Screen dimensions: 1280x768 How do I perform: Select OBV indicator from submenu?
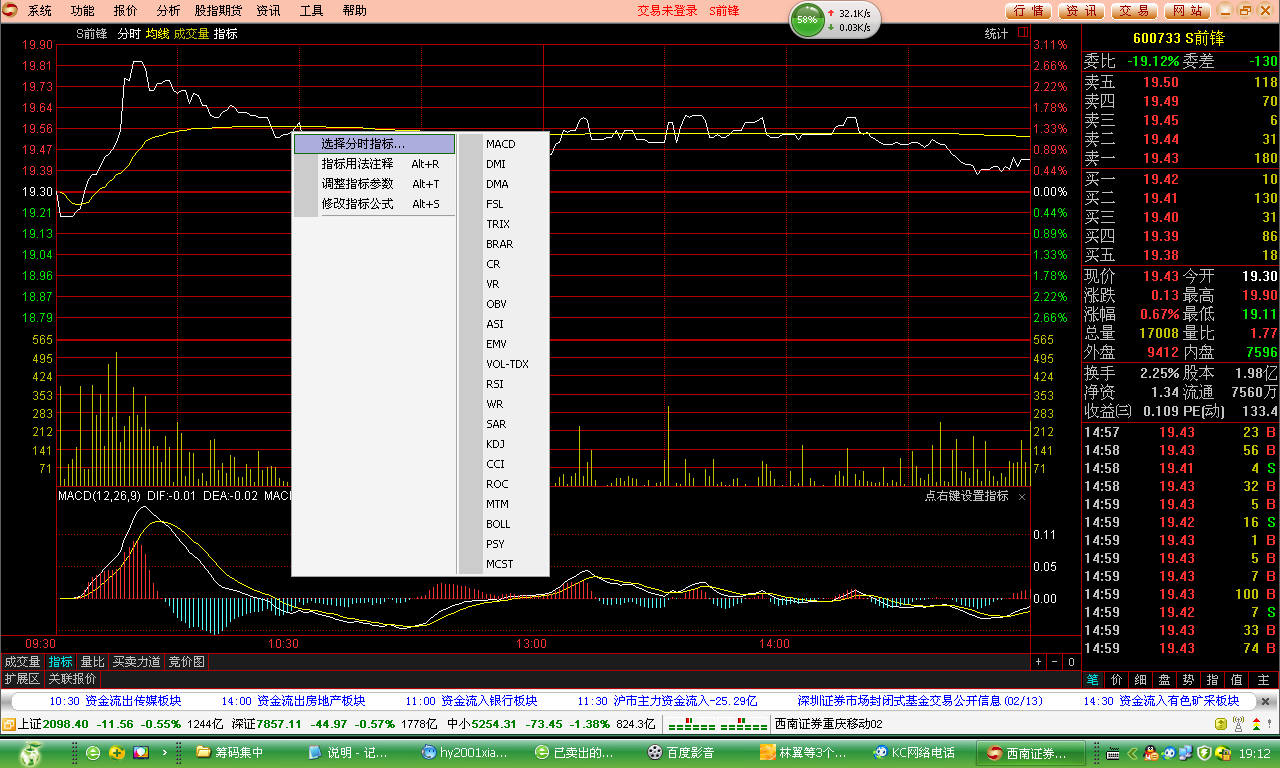point(503,304)
